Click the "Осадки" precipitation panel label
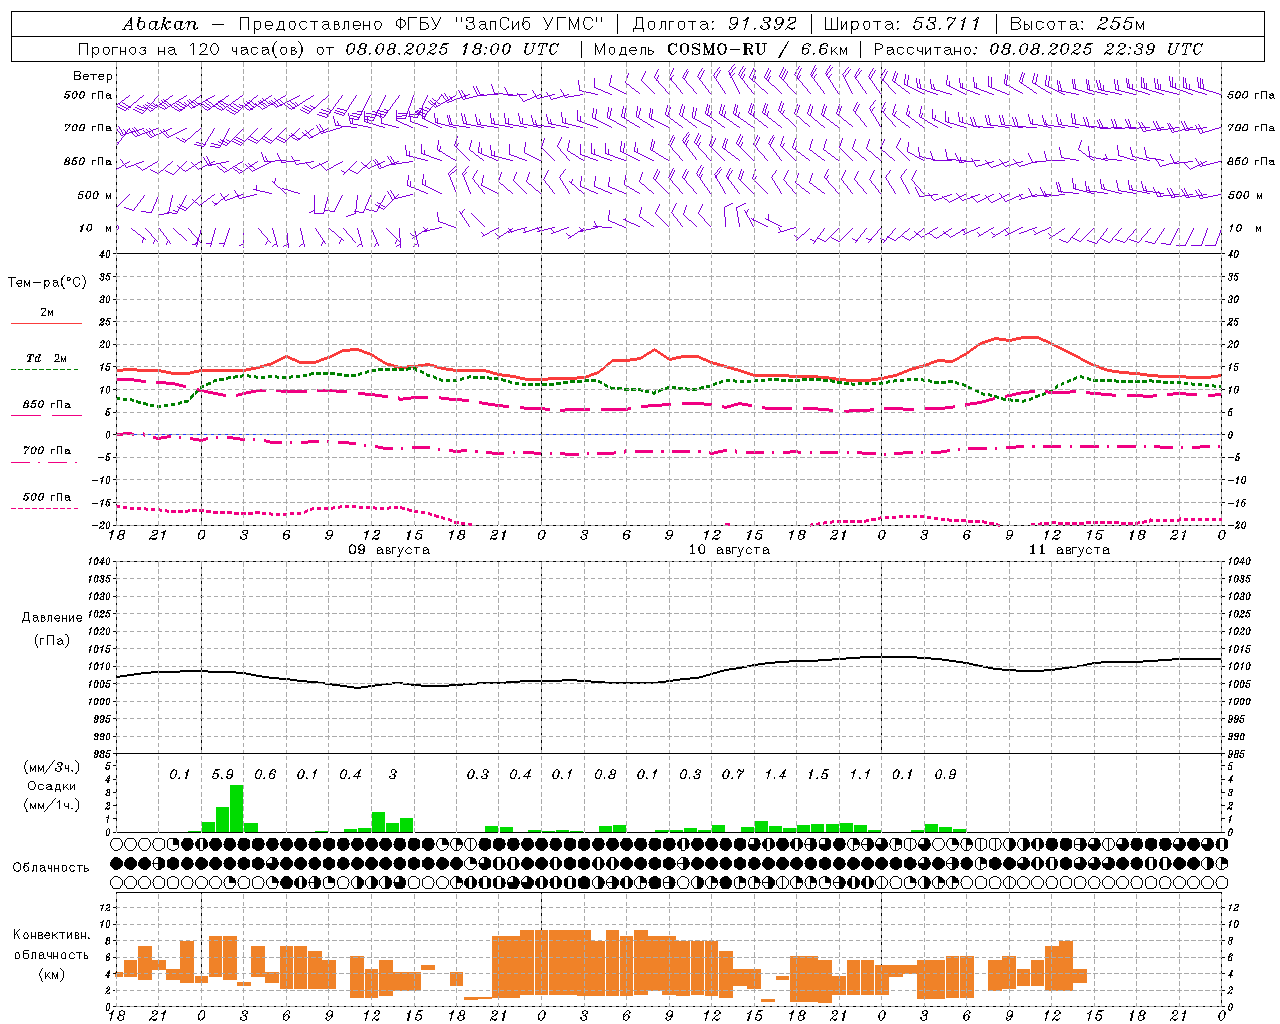Viewport: 1280px width, 1024px height. pos(51,786)
